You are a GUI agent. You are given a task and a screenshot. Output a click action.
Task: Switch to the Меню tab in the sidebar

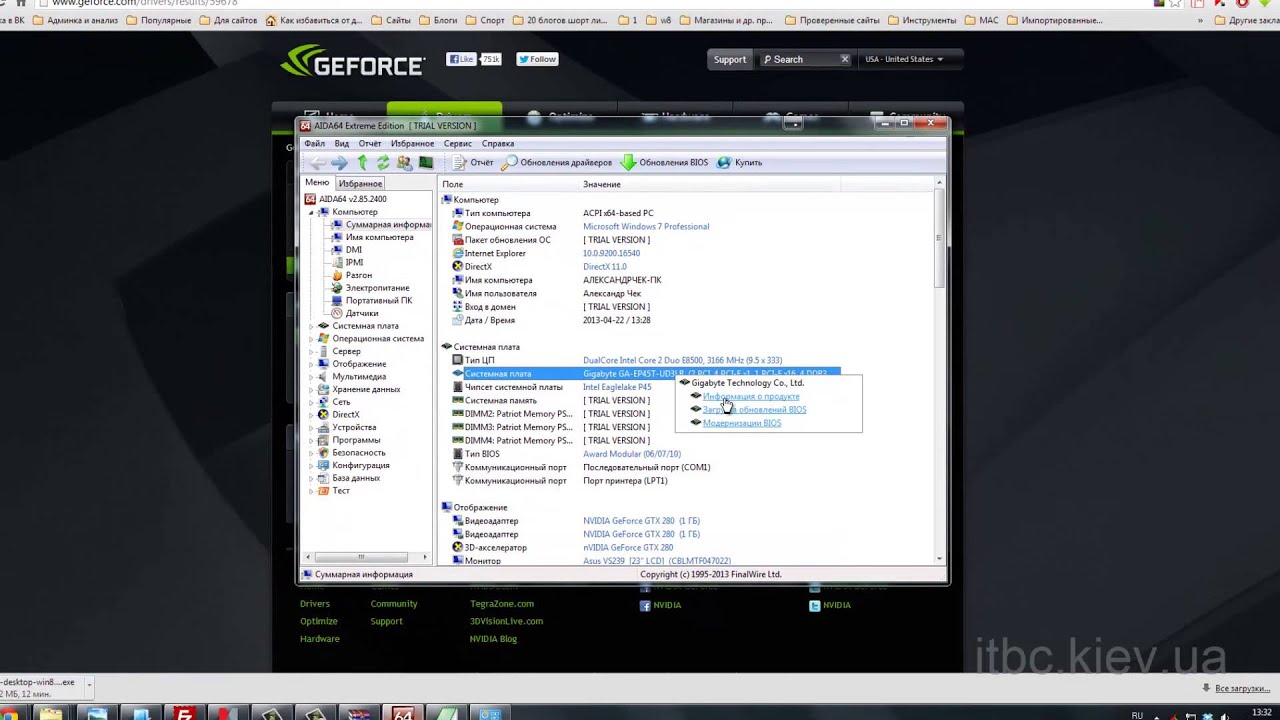point(317,183)
